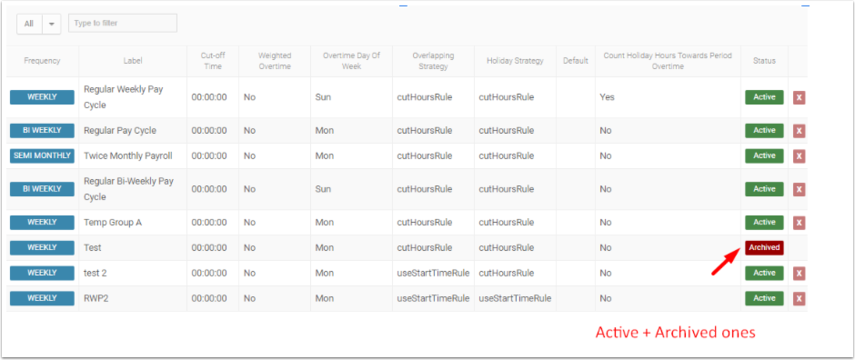Sort by the Cut-off Time column header
The width and height of the screenshot is (855, 360).
click(x=213, y=61)
